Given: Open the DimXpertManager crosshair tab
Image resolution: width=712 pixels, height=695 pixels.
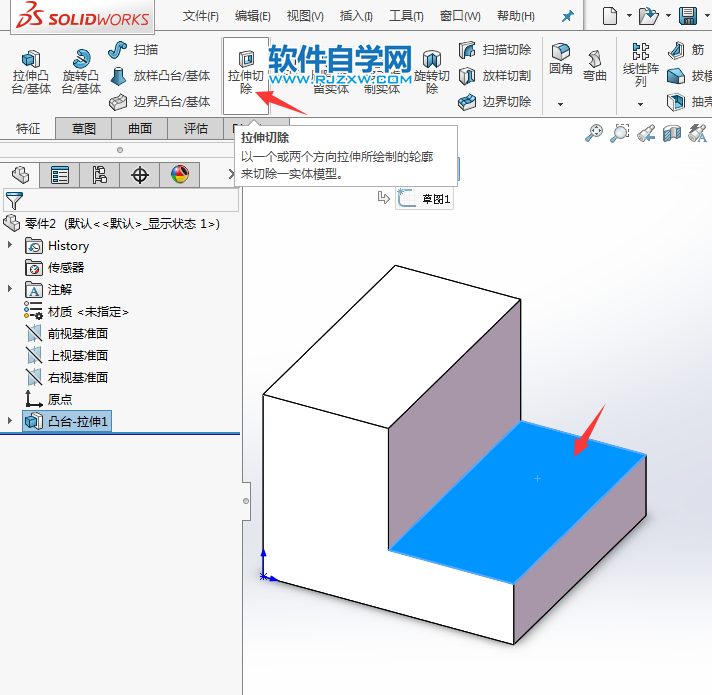Looking at the screenshot, I should click(139, 175).
